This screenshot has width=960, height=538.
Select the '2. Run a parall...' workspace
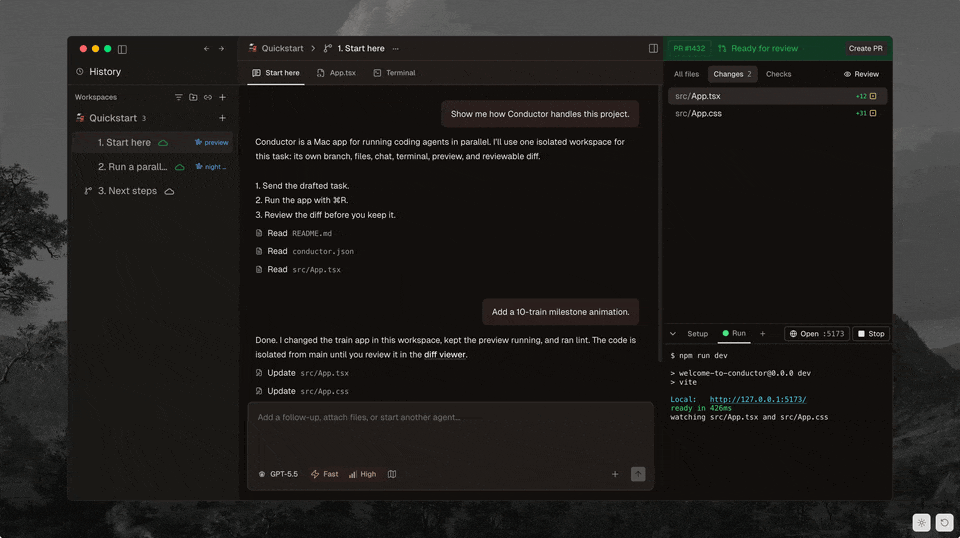tap(152, 166)
